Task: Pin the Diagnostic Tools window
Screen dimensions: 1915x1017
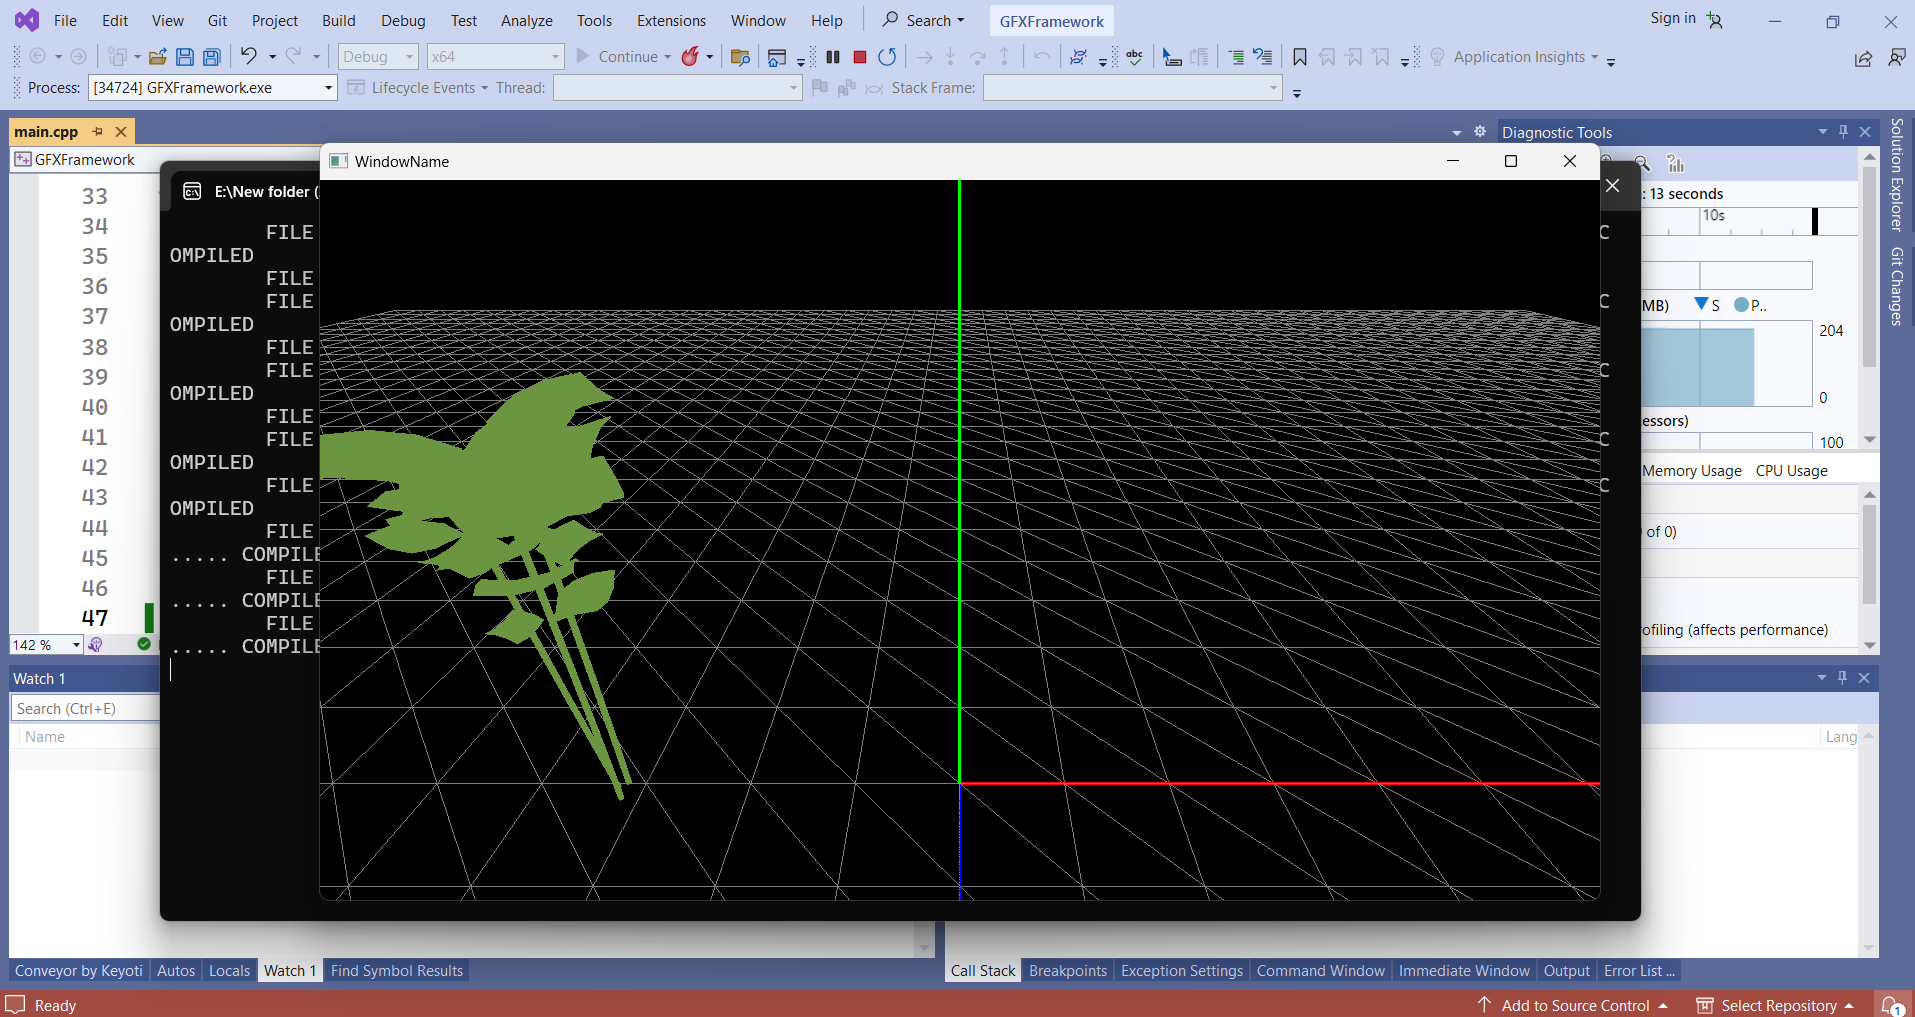Action: (1841, 131)
